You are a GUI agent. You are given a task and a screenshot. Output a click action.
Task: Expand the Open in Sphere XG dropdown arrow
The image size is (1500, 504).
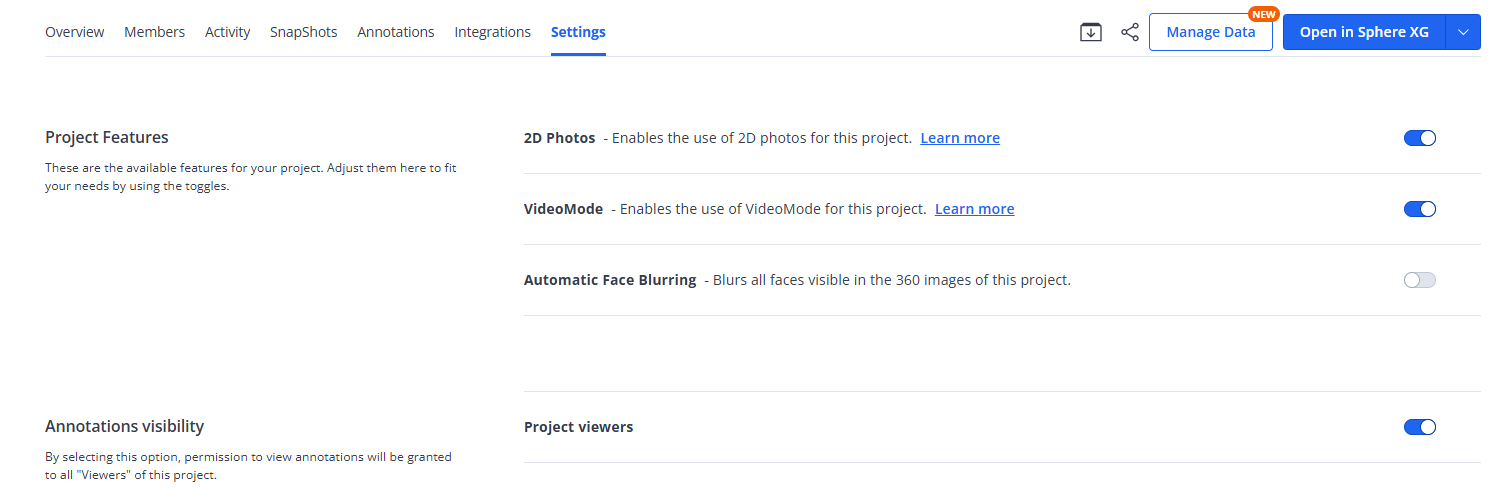click(x=1463, y=32)
